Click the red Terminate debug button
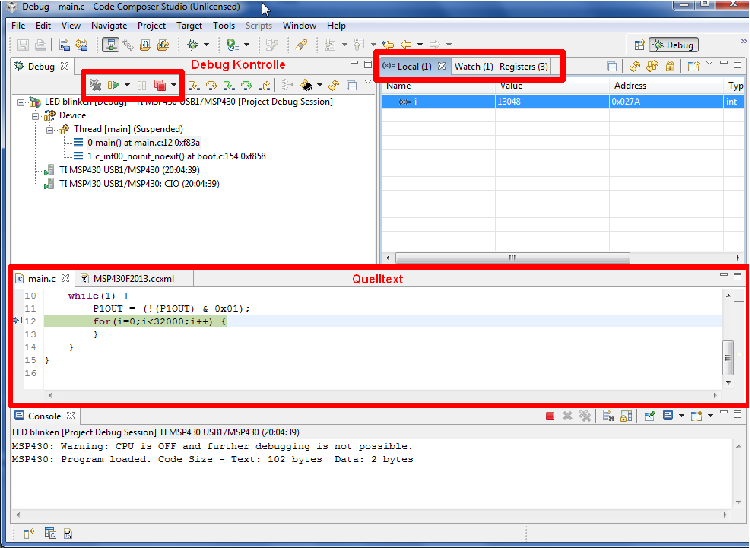Image resolution: width=750 pixels, height=548 pixels. (x=159, y=86)
